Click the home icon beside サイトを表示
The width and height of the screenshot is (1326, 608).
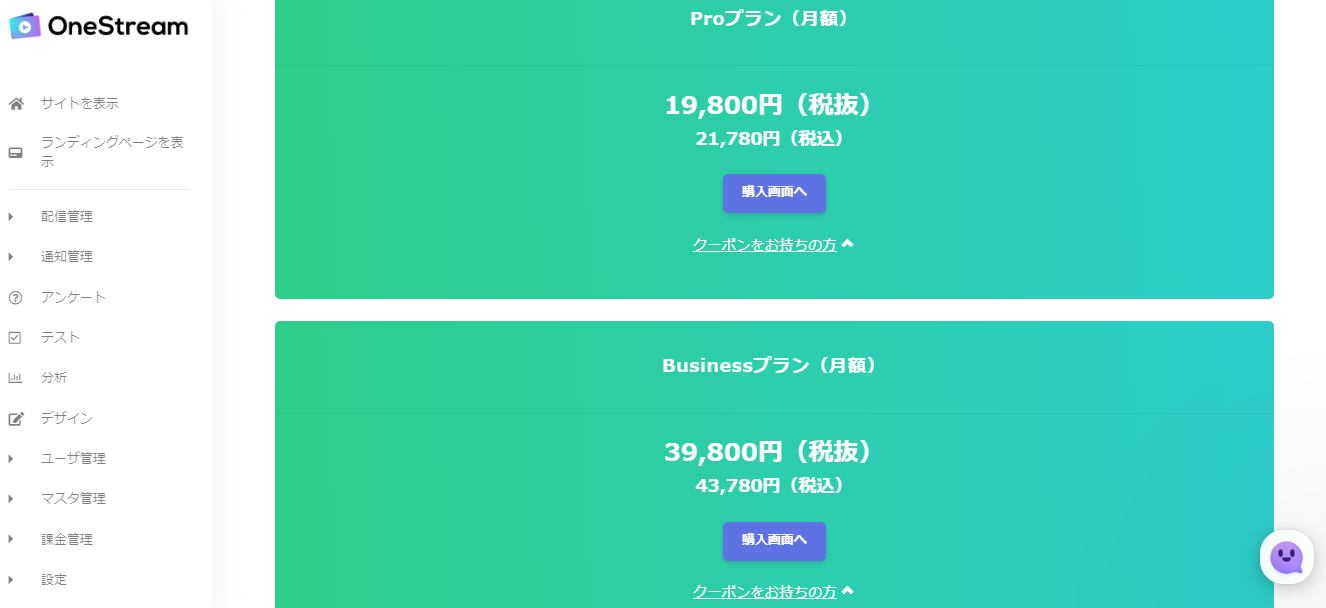coord(16,103)
